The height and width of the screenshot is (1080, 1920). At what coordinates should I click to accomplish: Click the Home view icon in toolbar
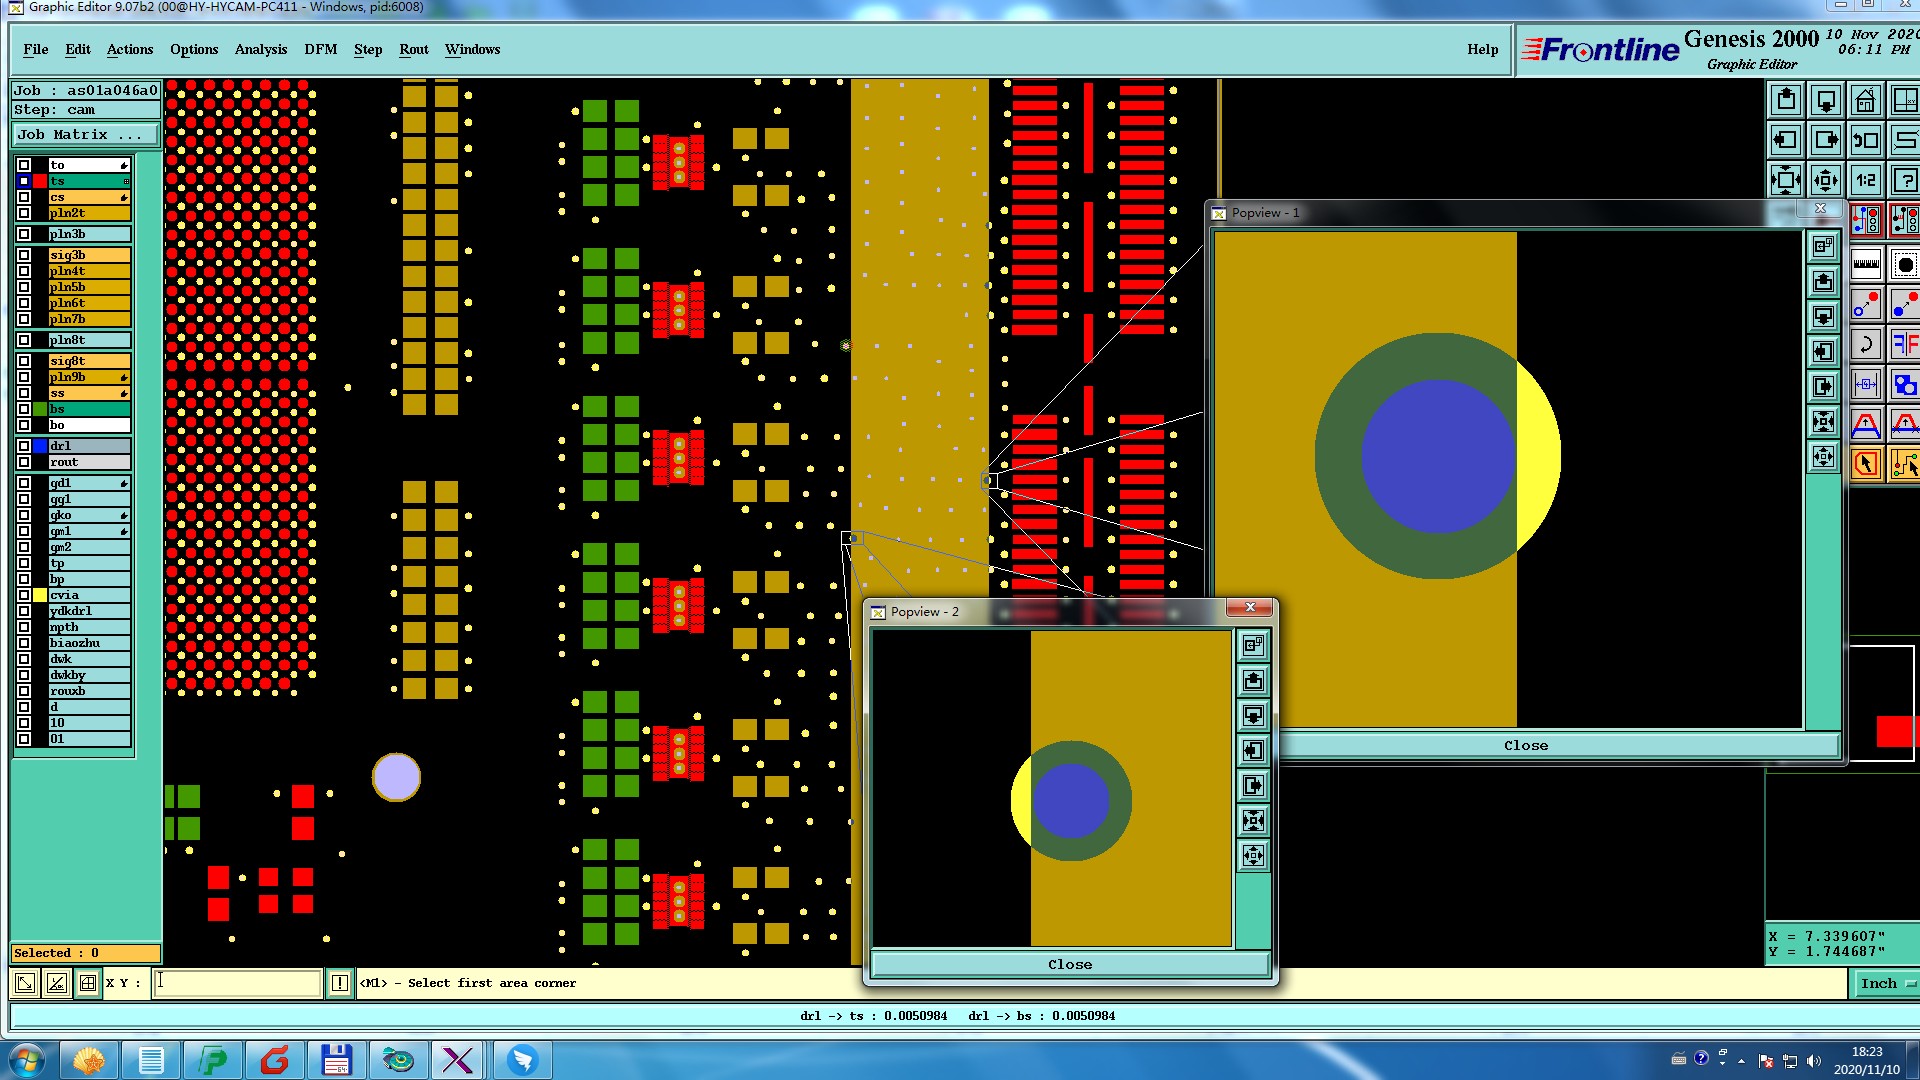1866,100
